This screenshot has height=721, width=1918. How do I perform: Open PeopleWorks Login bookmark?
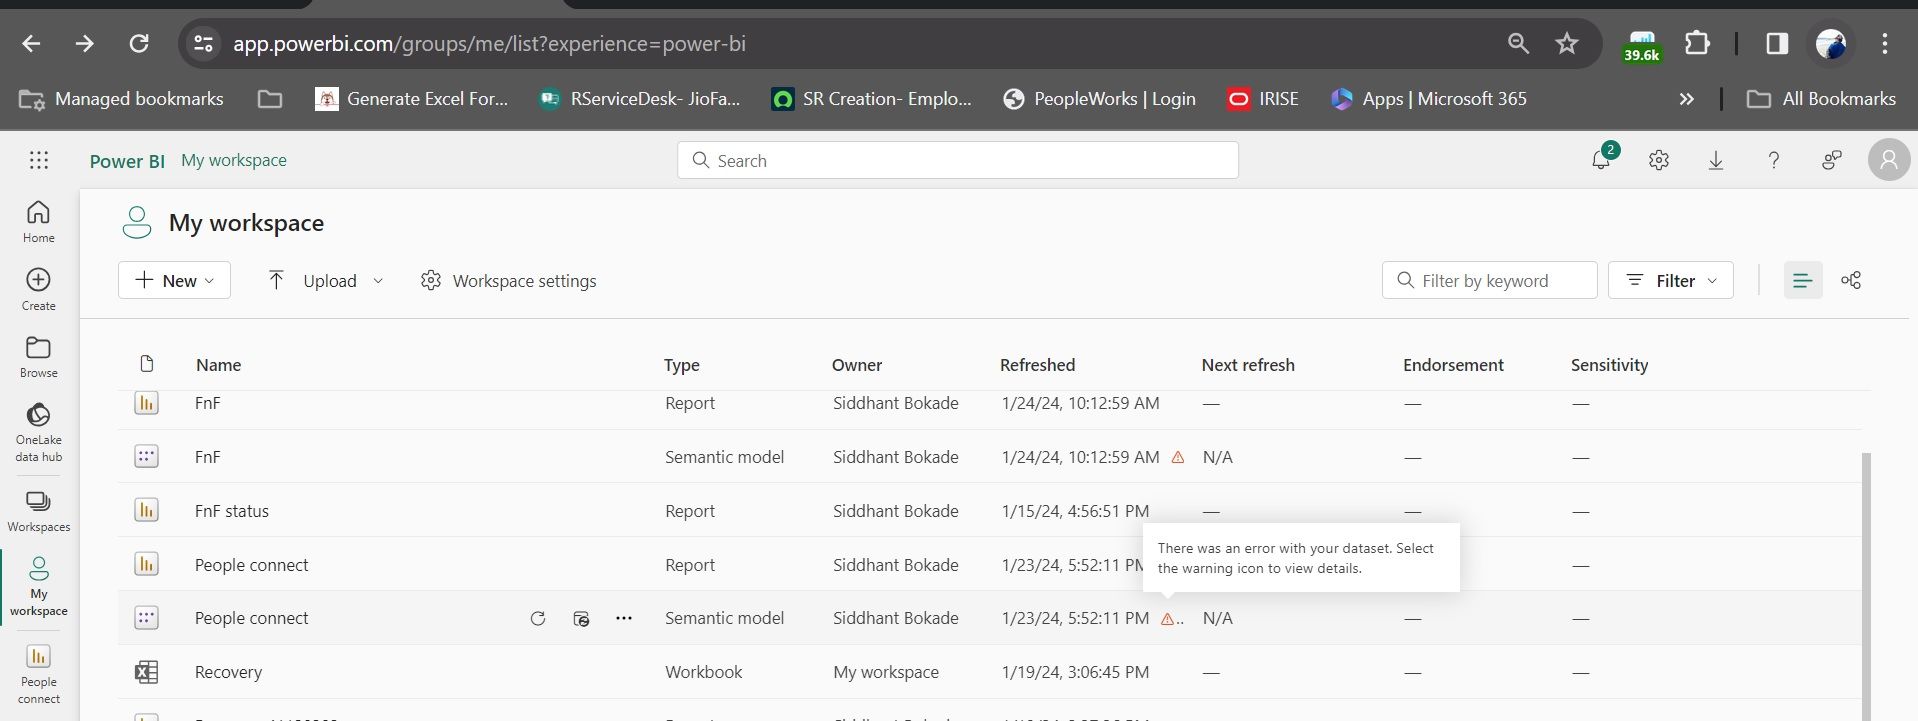1100,99
